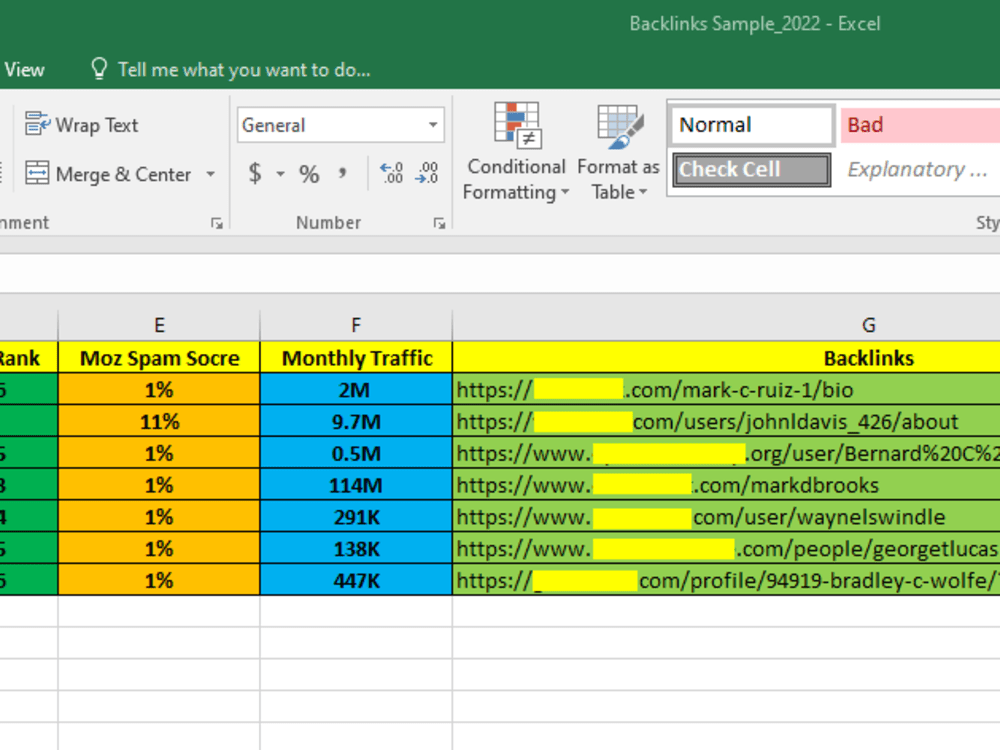
Task: Click the Merge & Center icon
Action: coord(37,173)
